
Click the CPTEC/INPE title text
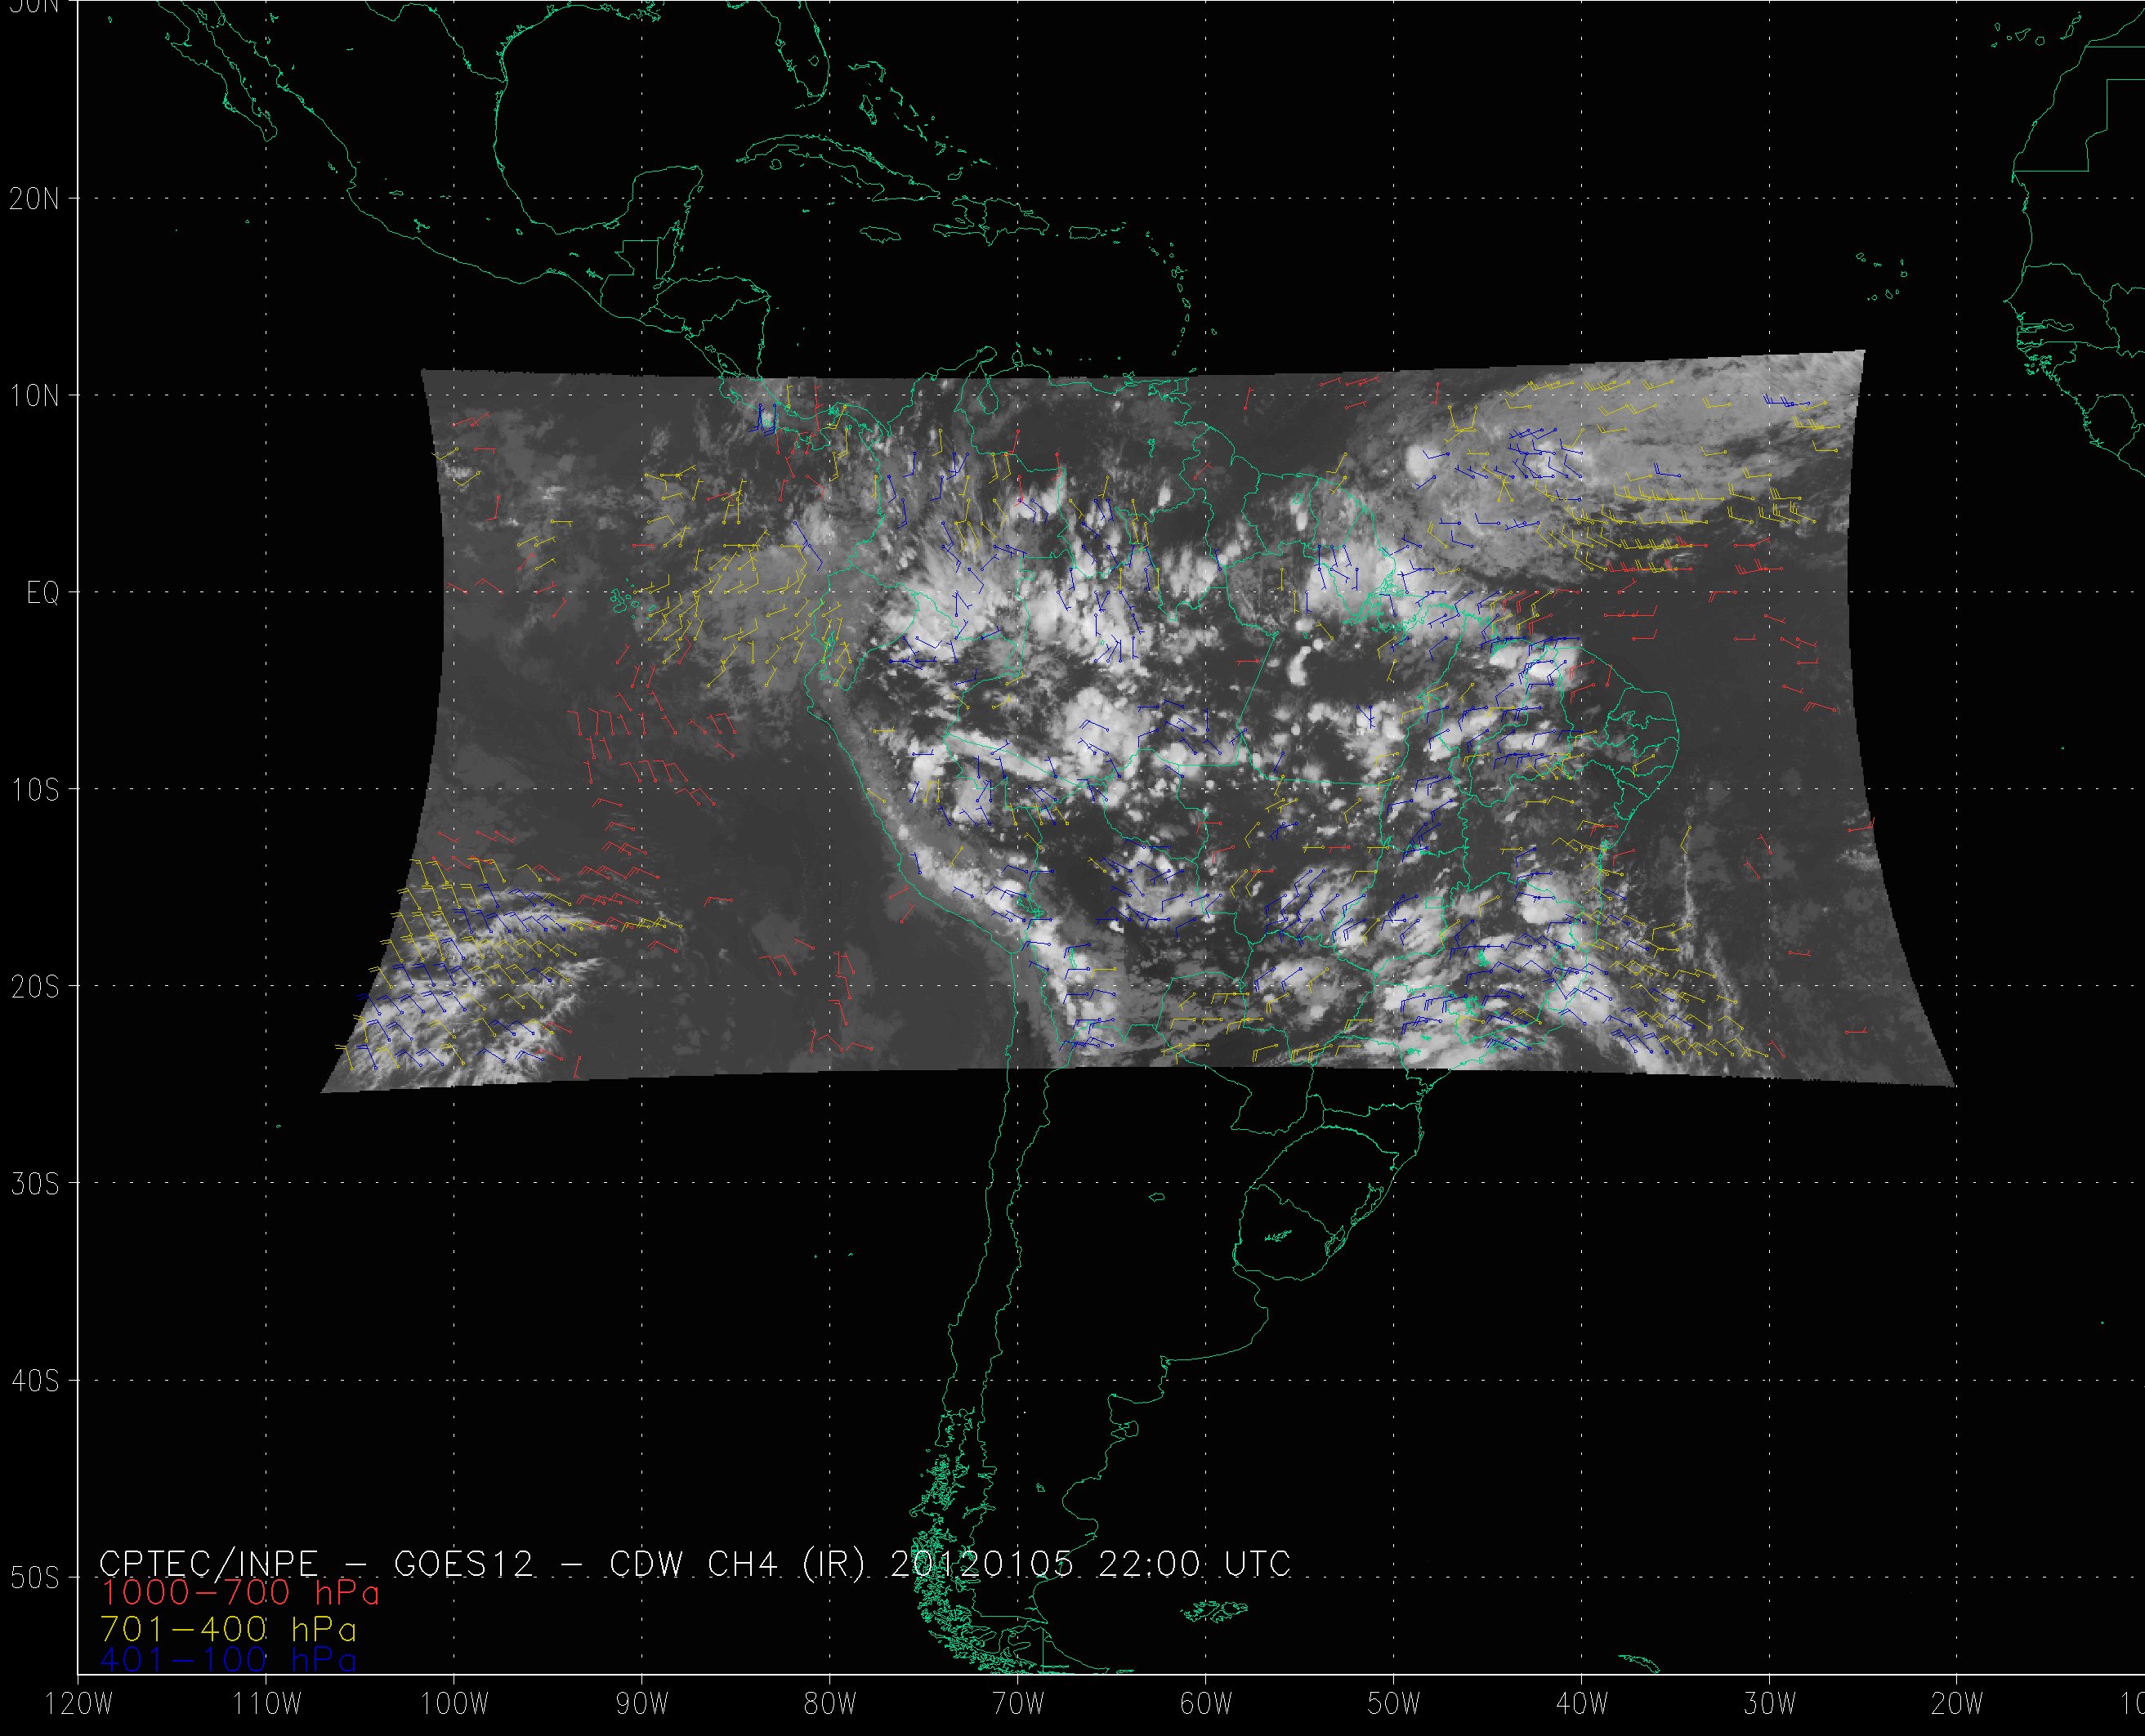click(x=208, y=1563)
